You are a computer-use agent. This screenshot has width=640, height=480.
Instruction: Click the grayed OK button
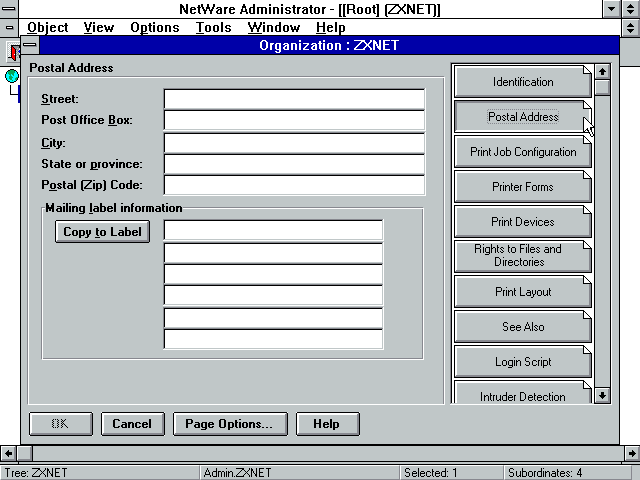coord(61,424)
